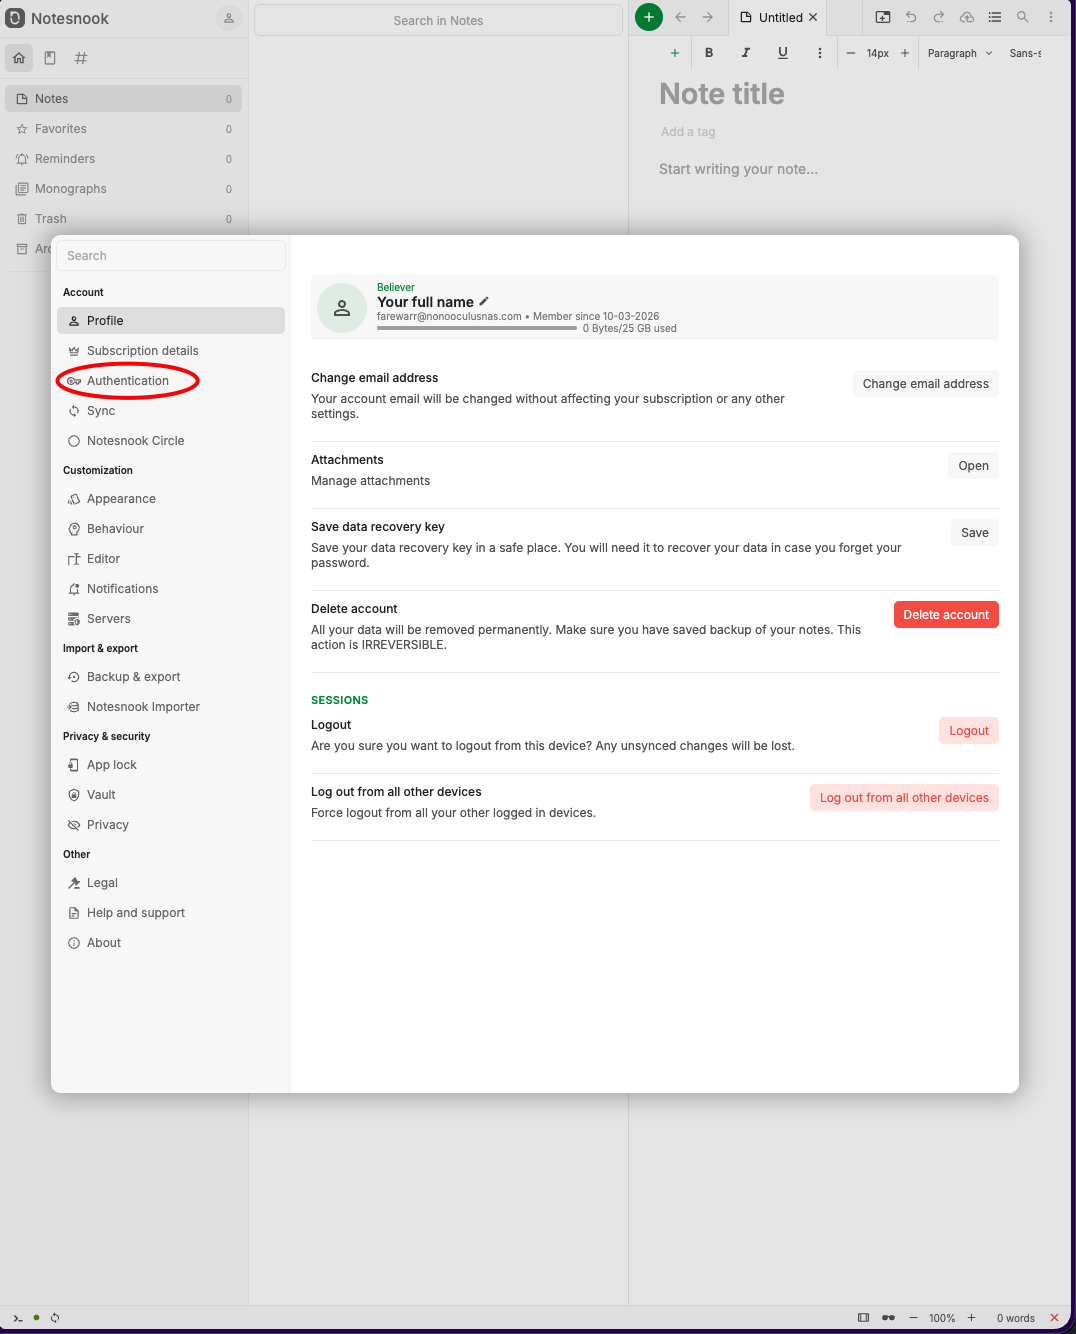Viewport: 1076px width, 1334px height.
Task: Toggle italic formatting
Action: pos(746,53)
